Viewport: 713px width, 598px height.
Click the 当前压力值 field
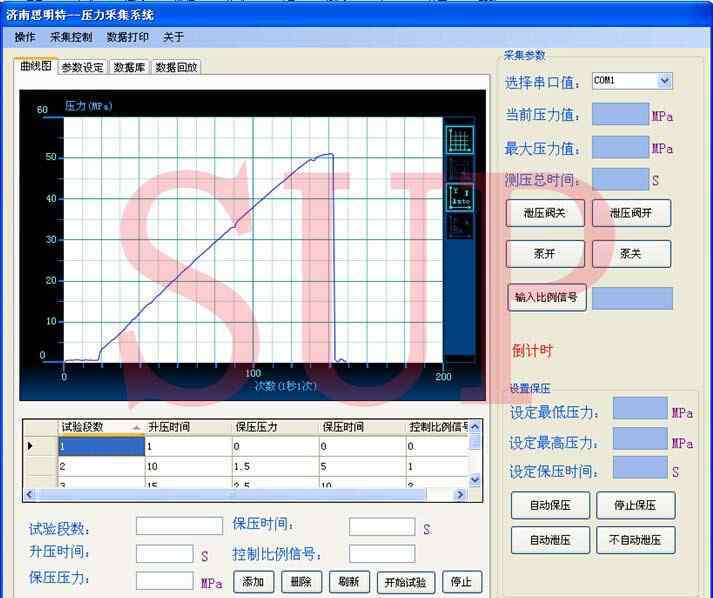click(620, 114)
